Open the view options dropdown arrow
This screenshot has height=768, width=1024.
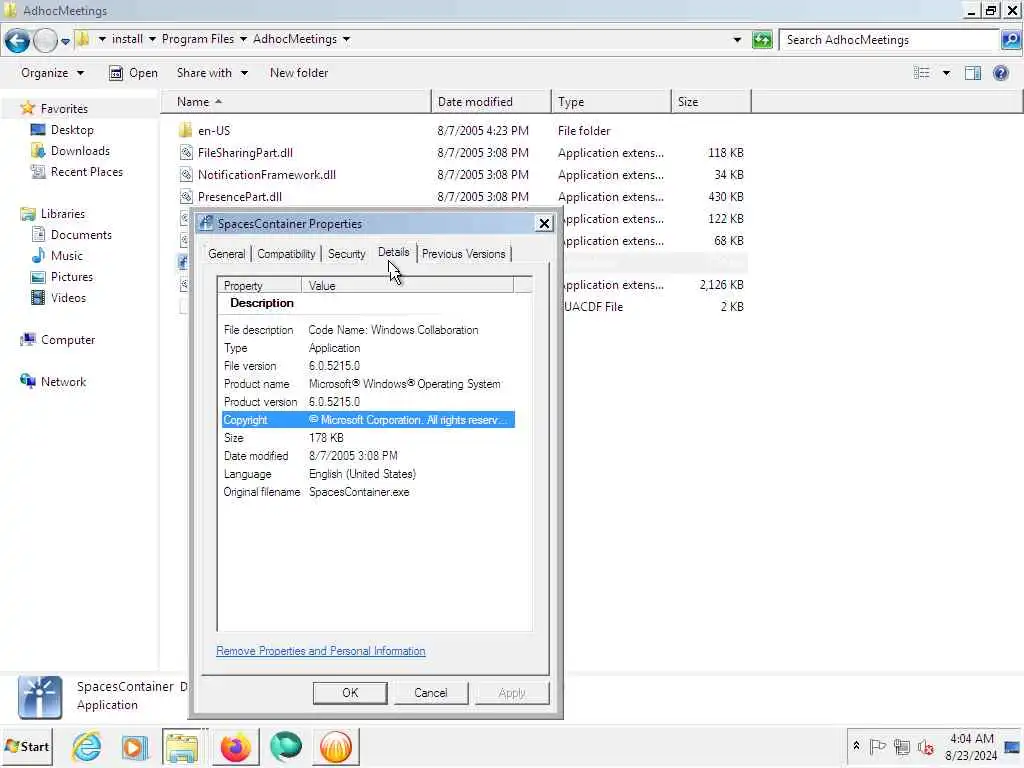946,73
